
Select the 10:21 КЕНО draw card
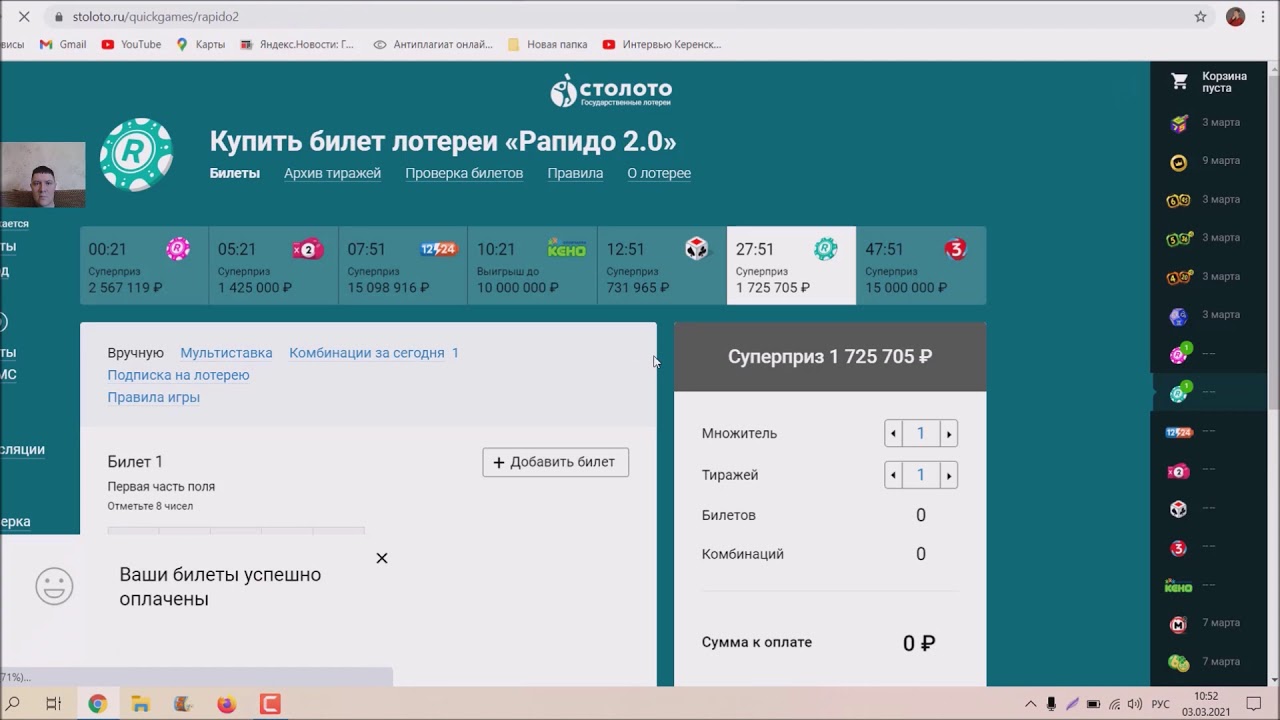pyautogui.click(x=532, y=265)
